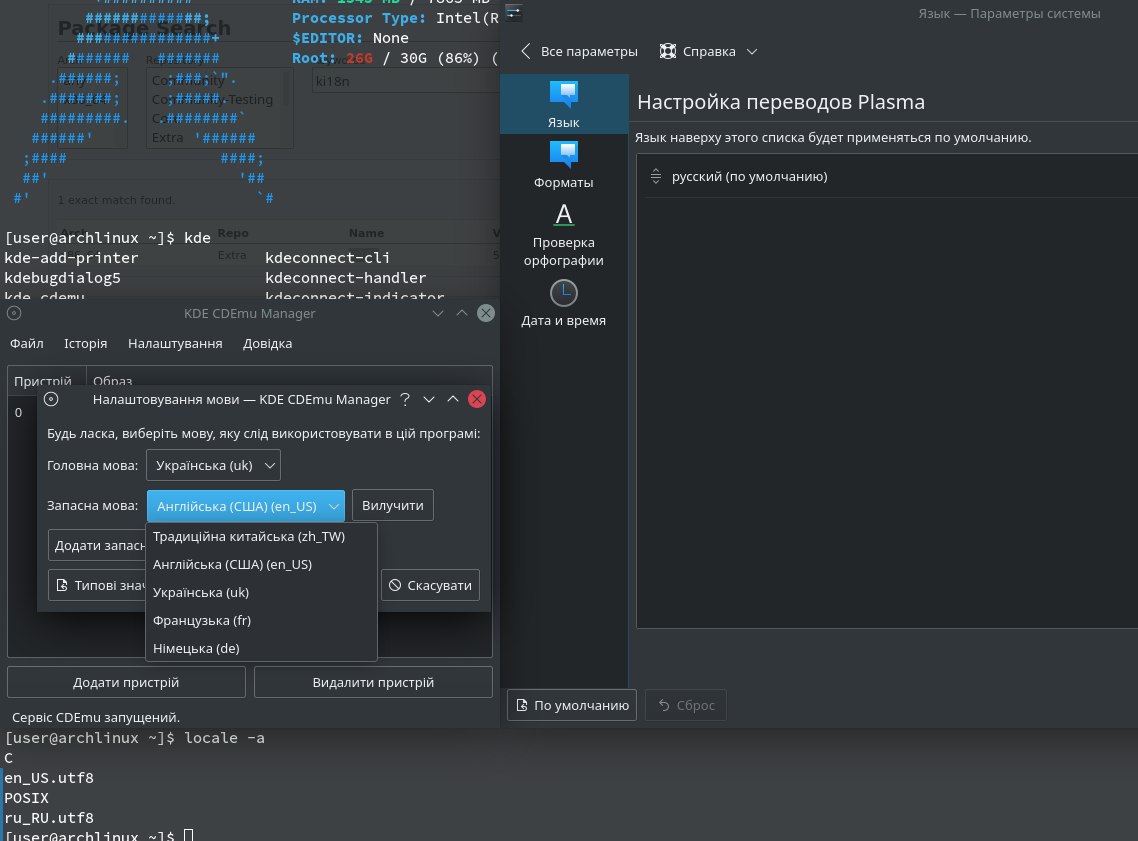
Task: Click the Сброс reset button
Action: 686,705
